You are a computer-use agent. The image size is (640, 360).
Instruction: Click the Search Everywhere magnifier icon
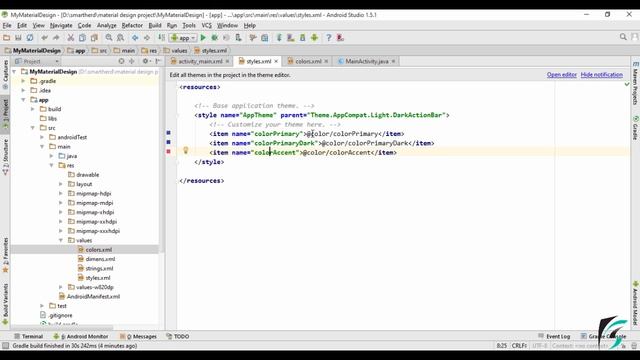click(623, 37)
